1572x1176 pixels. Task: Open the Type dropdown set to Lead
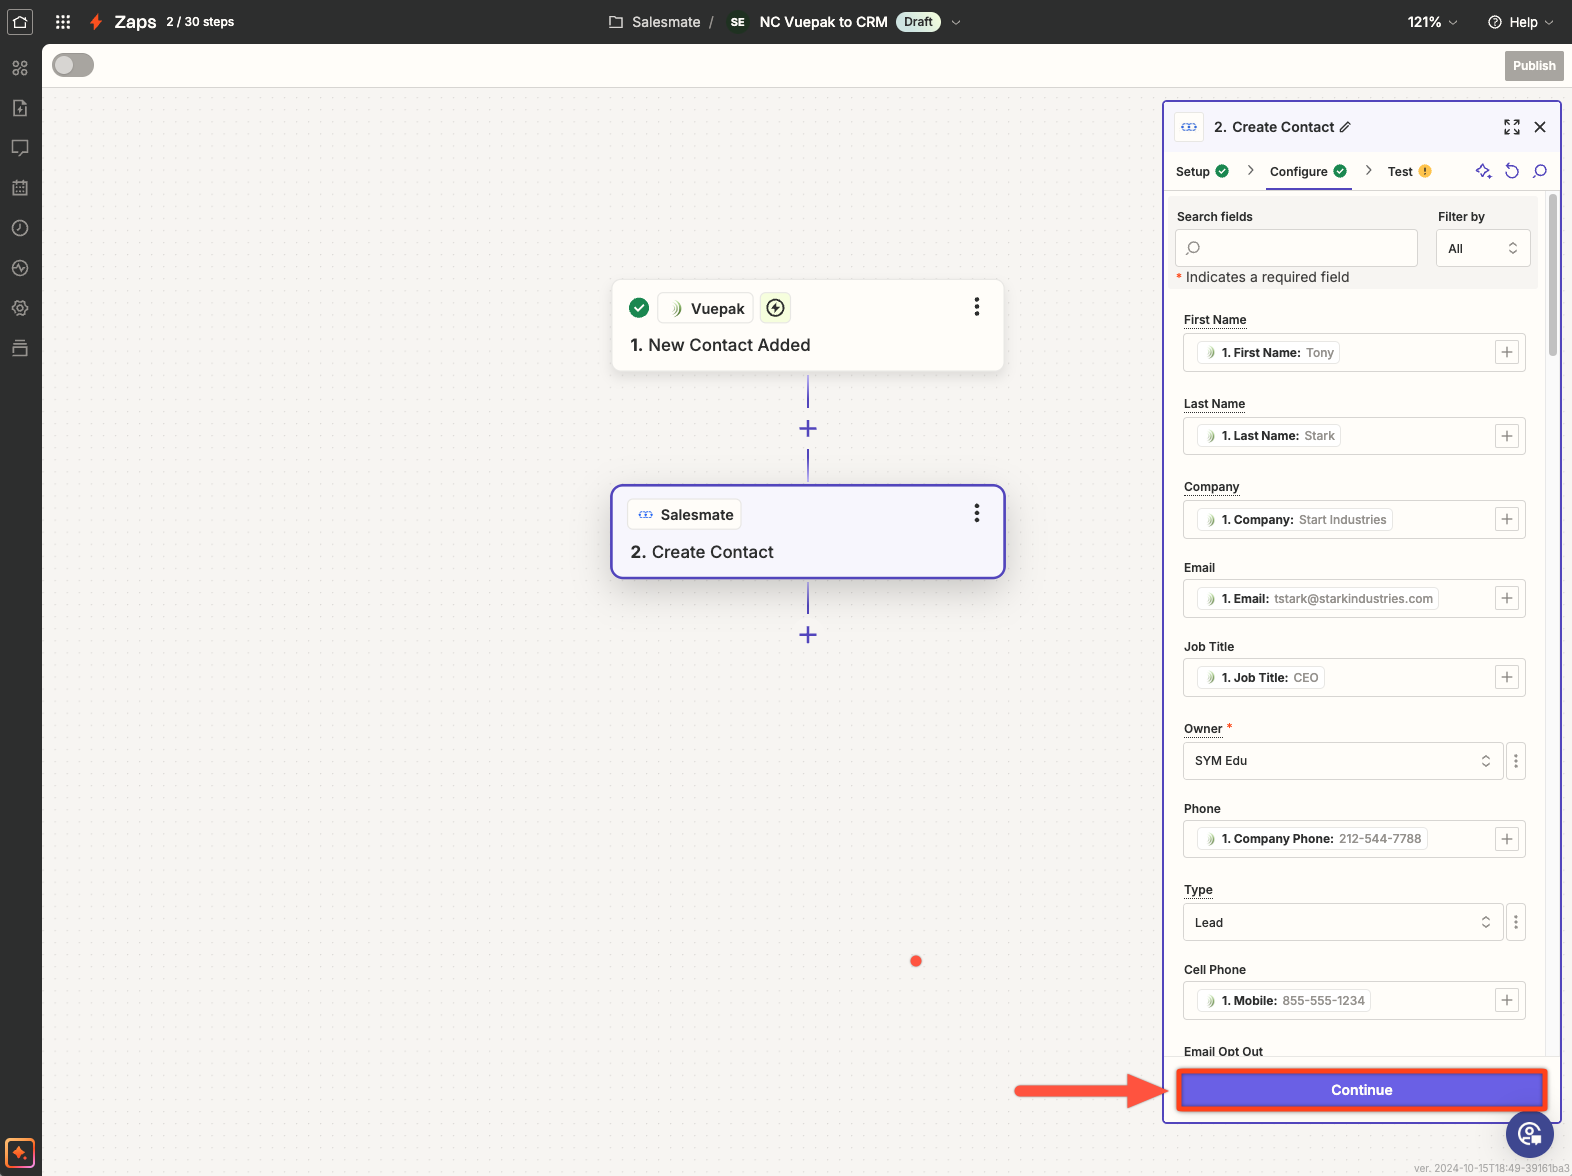(x=1342, y=922)
